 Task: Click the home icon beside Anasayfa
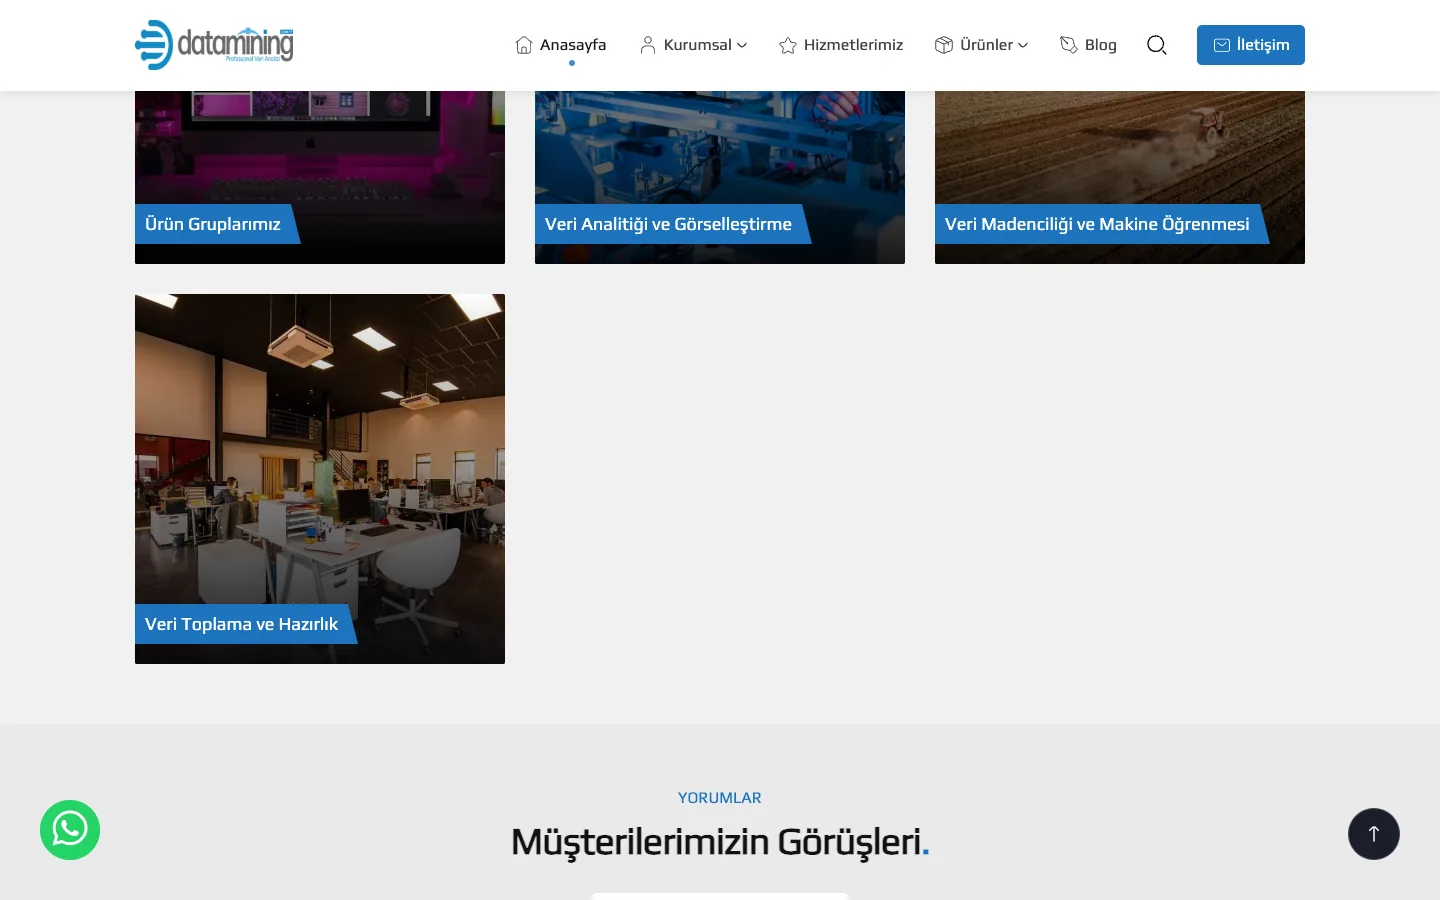524,45
